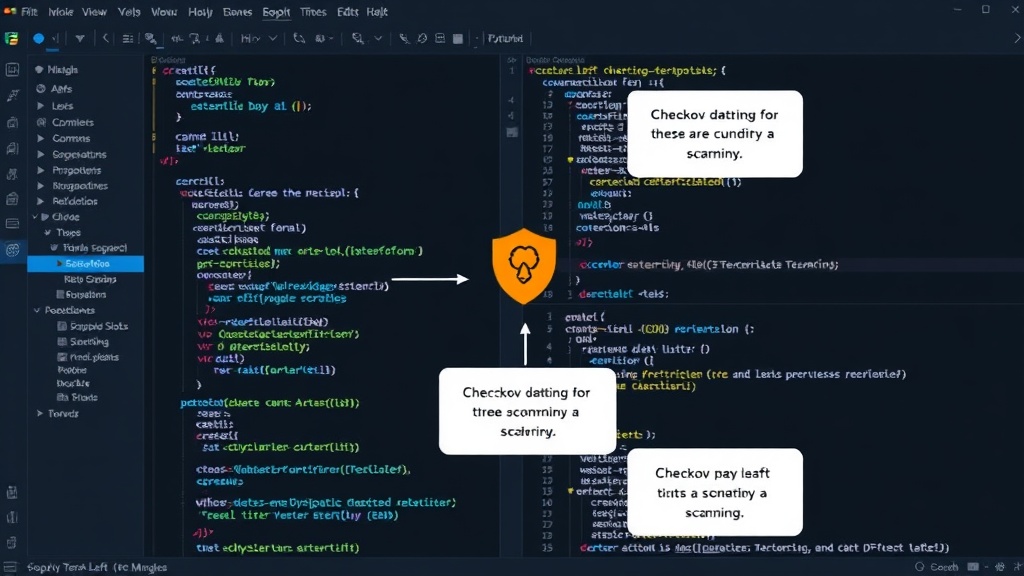Open the search magnifier icon in toolbar
1024x576 pixels.
pyautogui.click(x=357, y=39)
